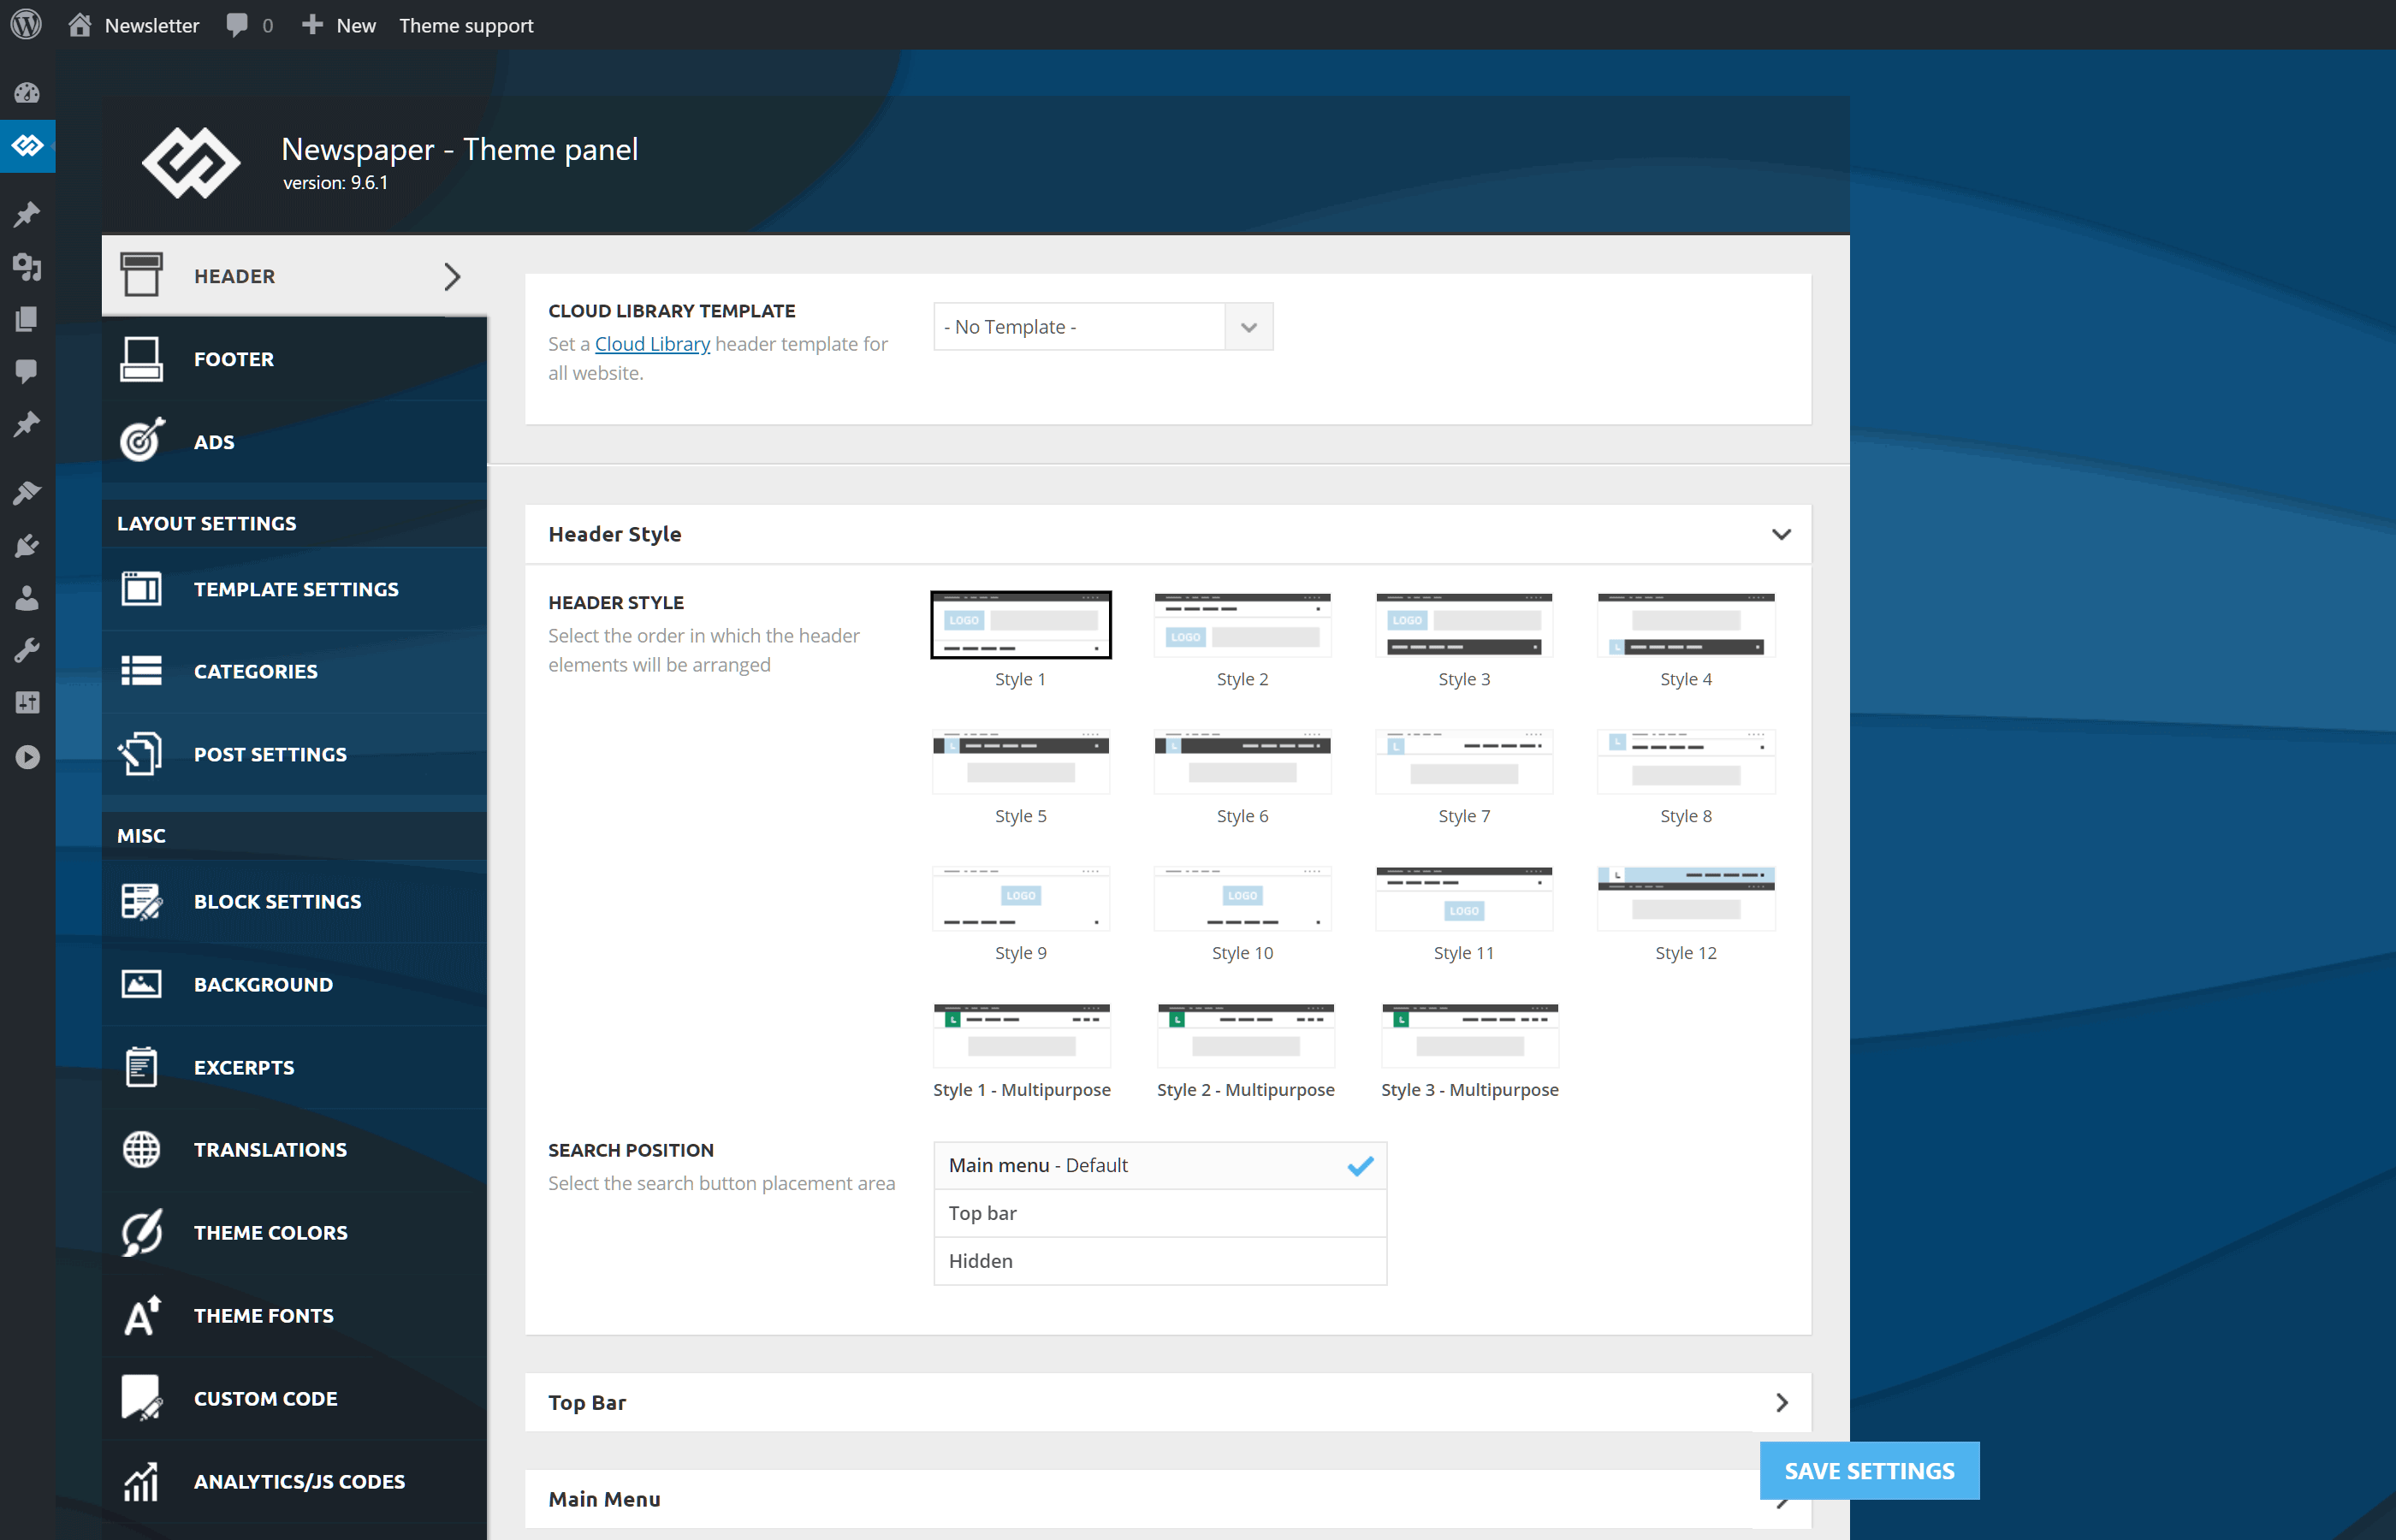Open the Translations globe icon
The image size is (2396, 1540).
tap(141, 1150)
